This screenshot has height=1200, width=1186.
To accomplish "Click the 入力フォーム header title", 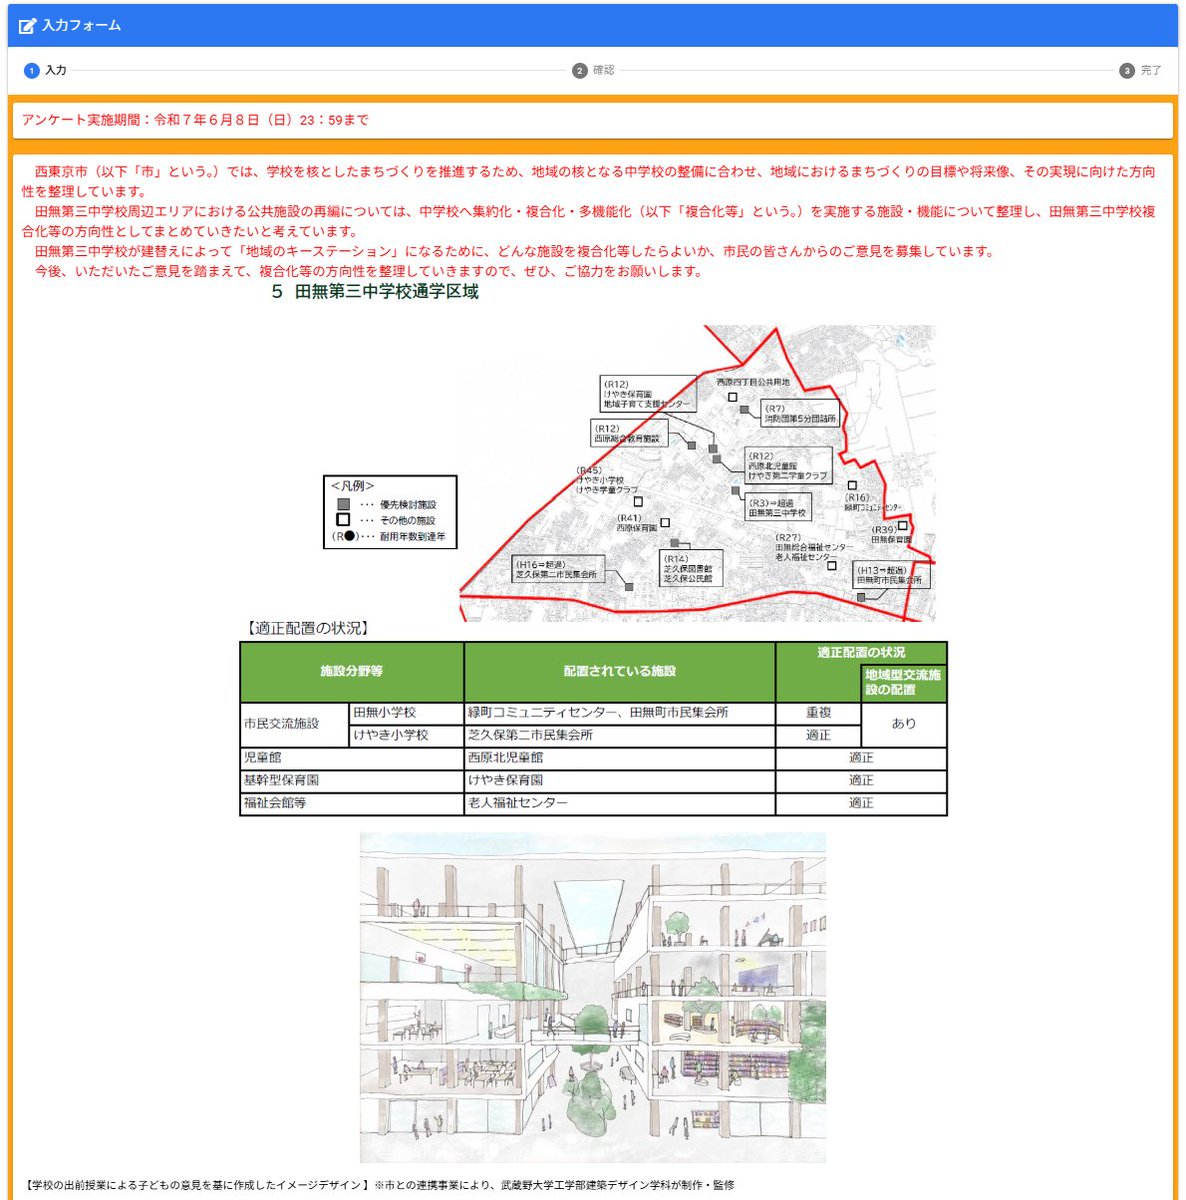I will [x=81, y=26].
